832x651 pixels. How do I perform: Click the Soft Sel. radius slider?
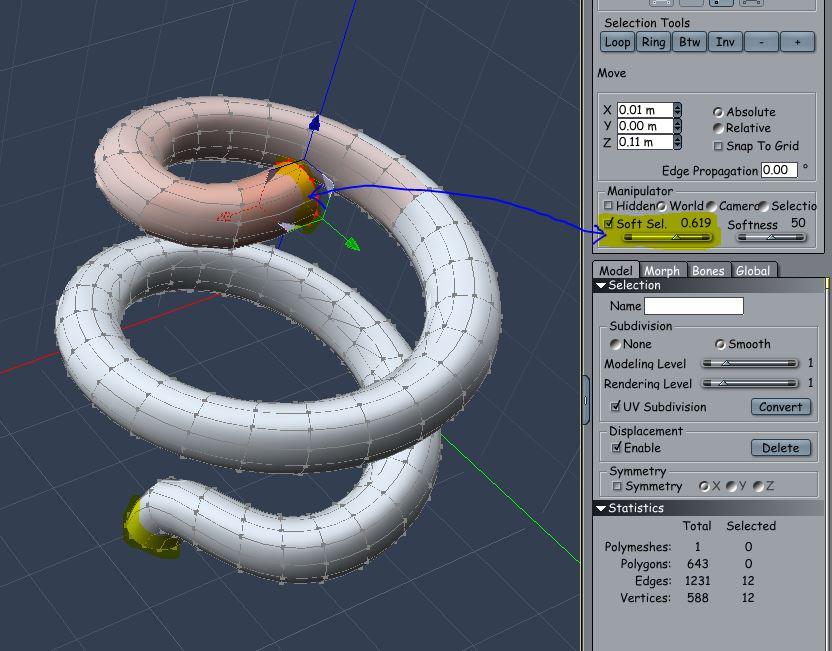click(x=668, y=238)
